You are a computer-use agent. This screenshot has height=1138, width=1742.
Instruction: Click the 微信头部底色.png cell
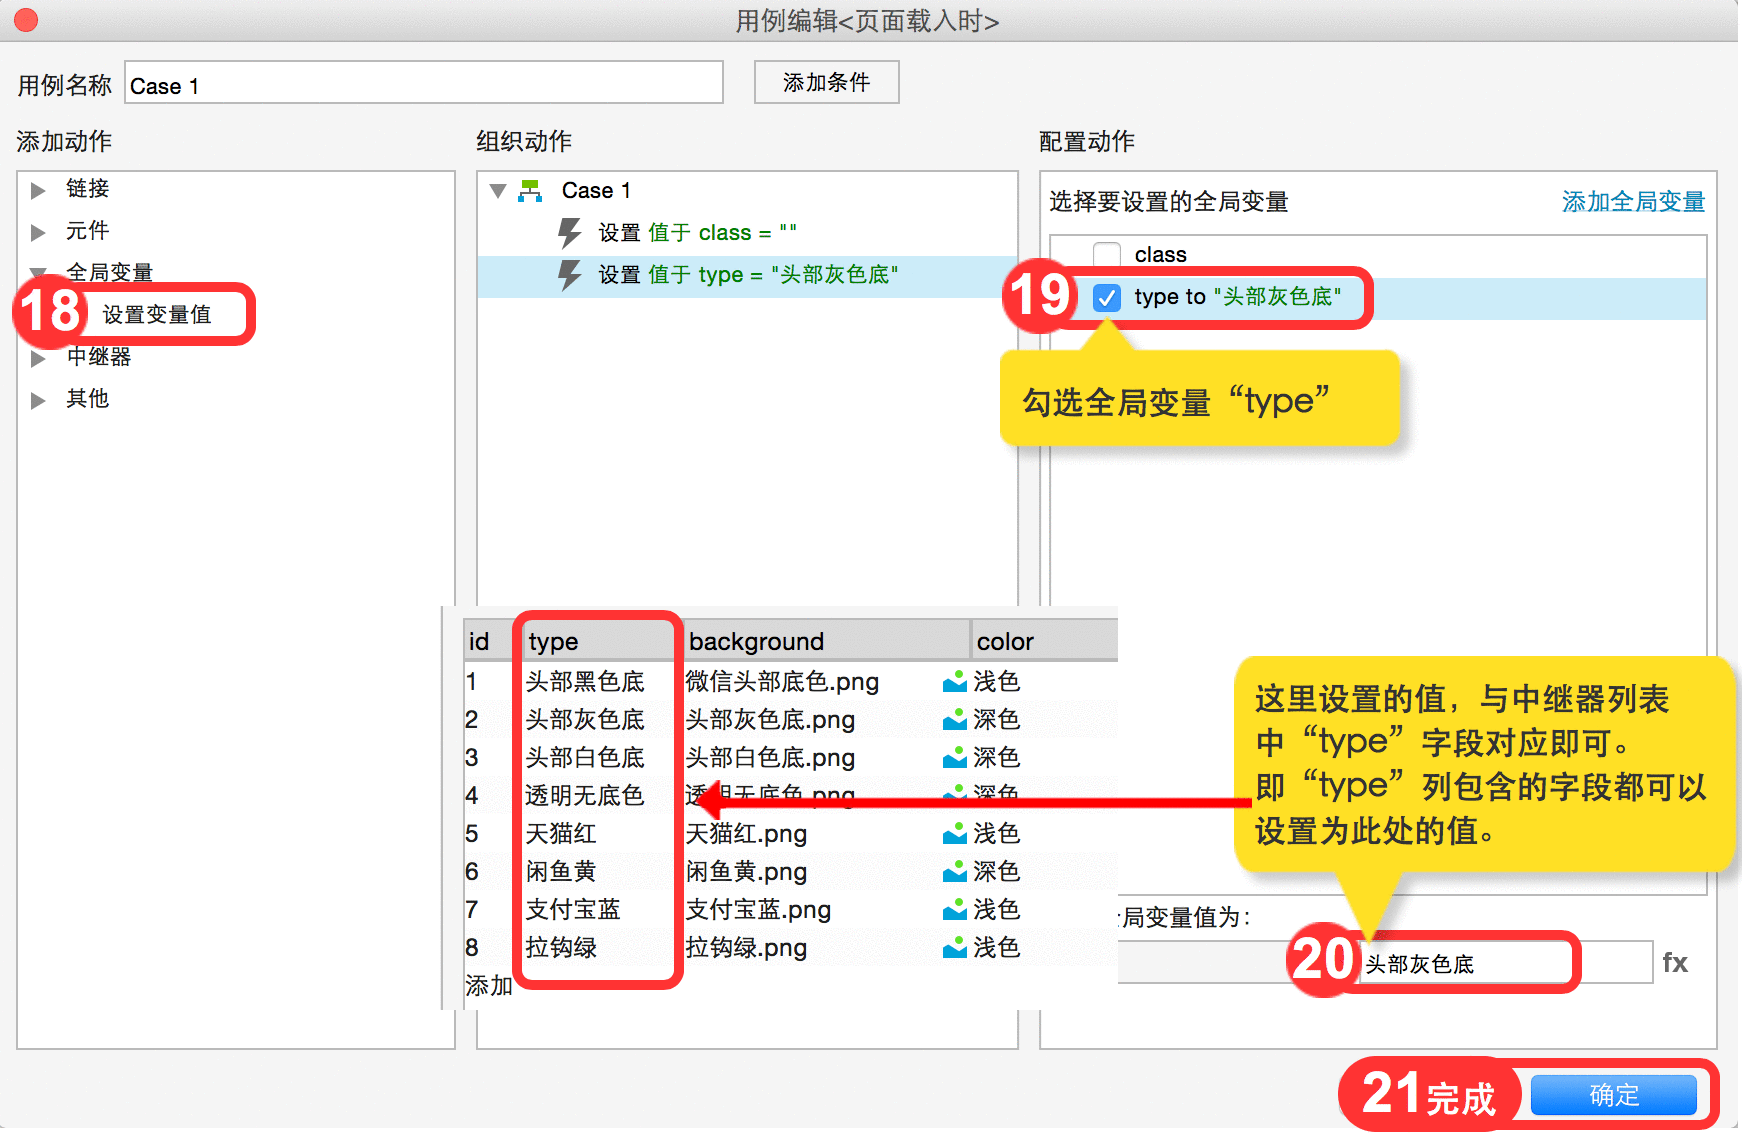click(x=782, y=682)
